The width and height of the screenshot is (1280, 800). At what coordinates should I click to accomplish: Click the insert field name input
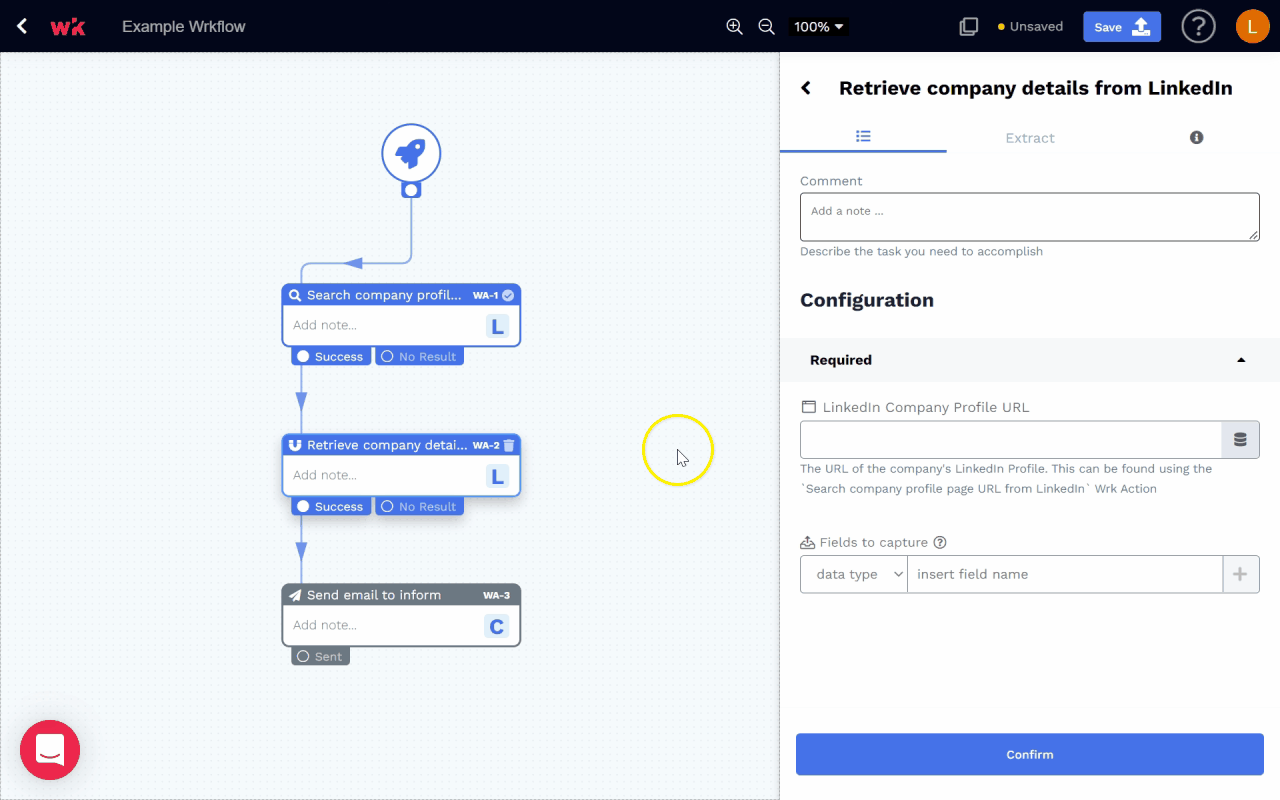[x=1065, y=575]
